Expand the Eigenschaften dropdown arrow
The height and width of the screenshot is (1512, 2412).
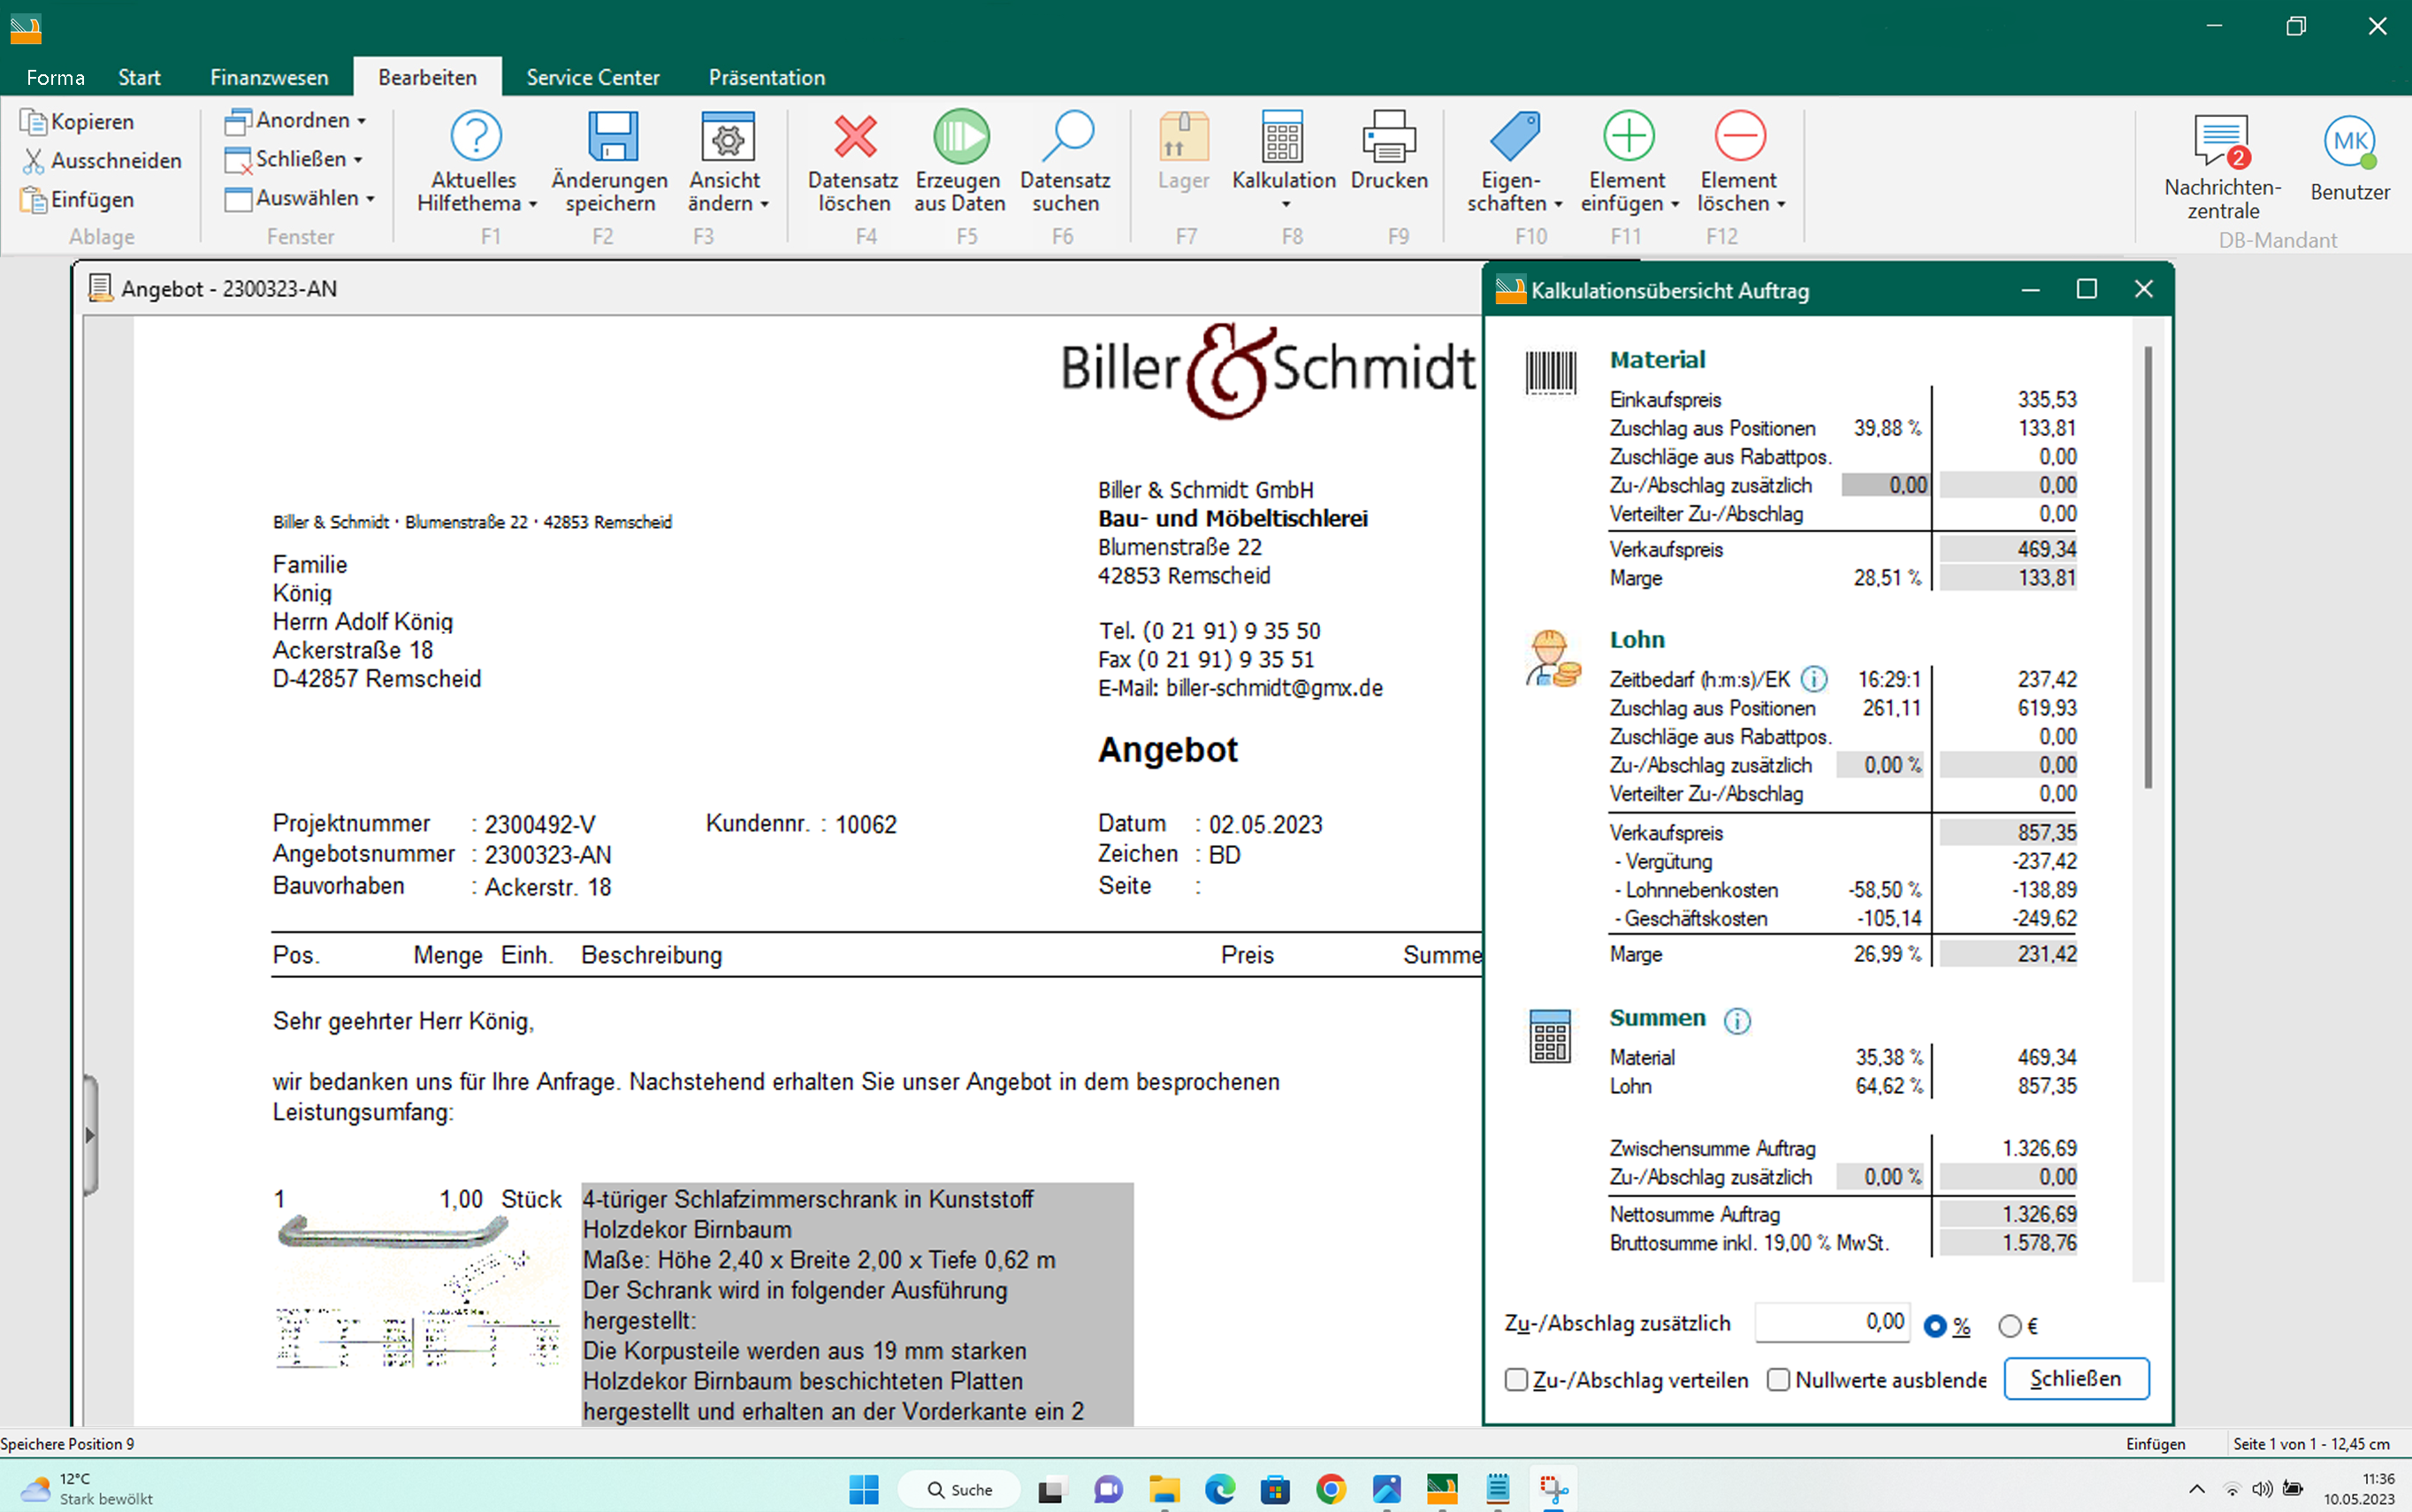(x=1558, y=204)
